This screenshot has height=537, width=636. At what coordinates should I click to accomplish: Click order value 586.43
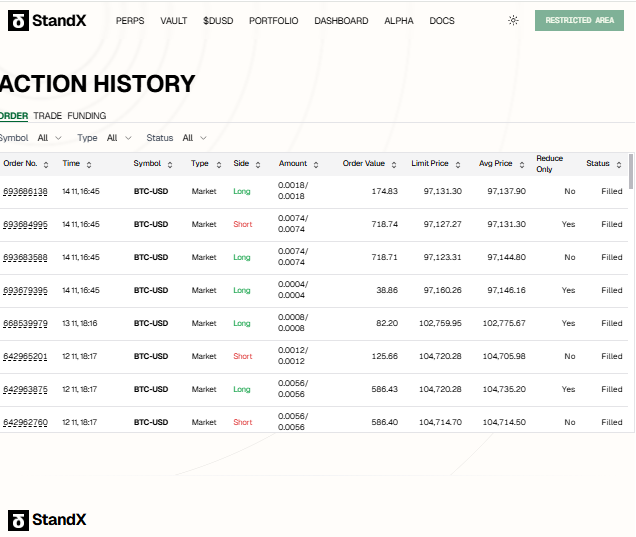pos(385,389)
